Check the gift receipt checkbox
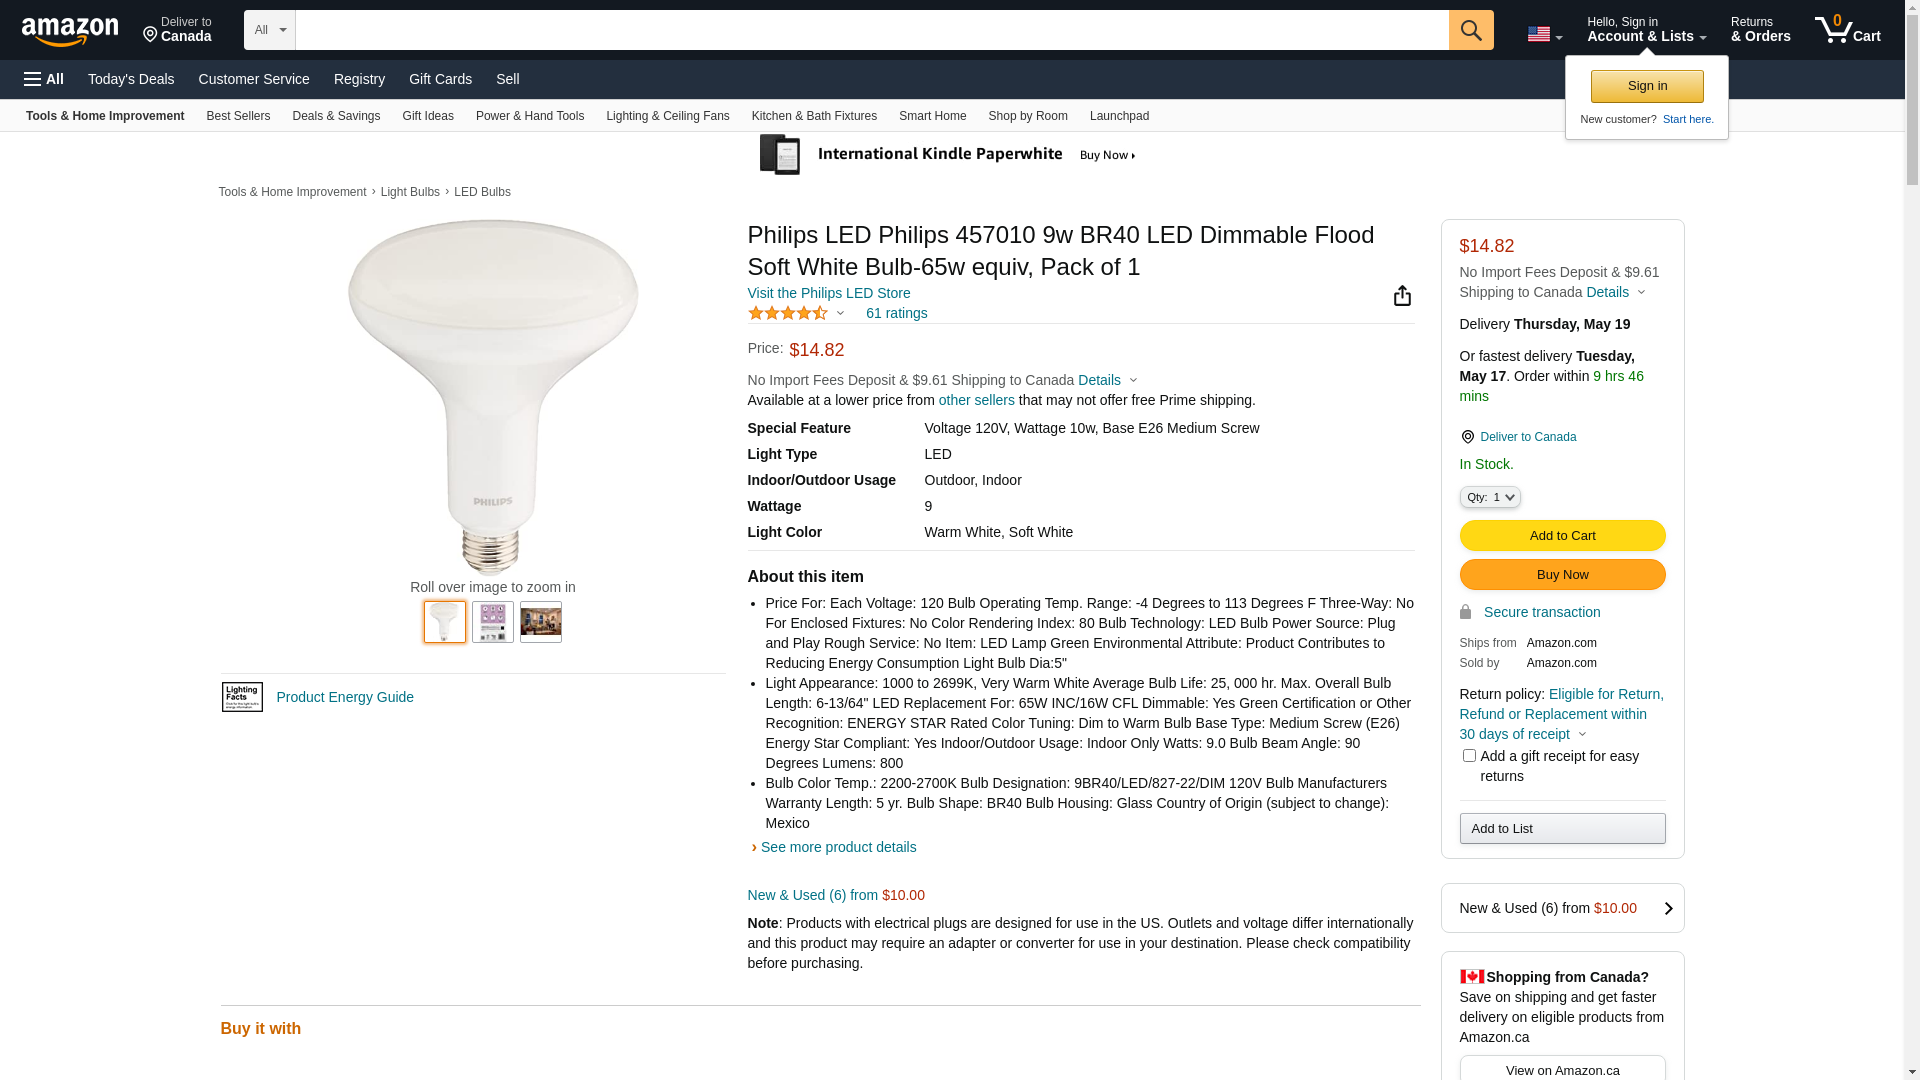The image size is (1920, 1080). (x=1469, y=756)
